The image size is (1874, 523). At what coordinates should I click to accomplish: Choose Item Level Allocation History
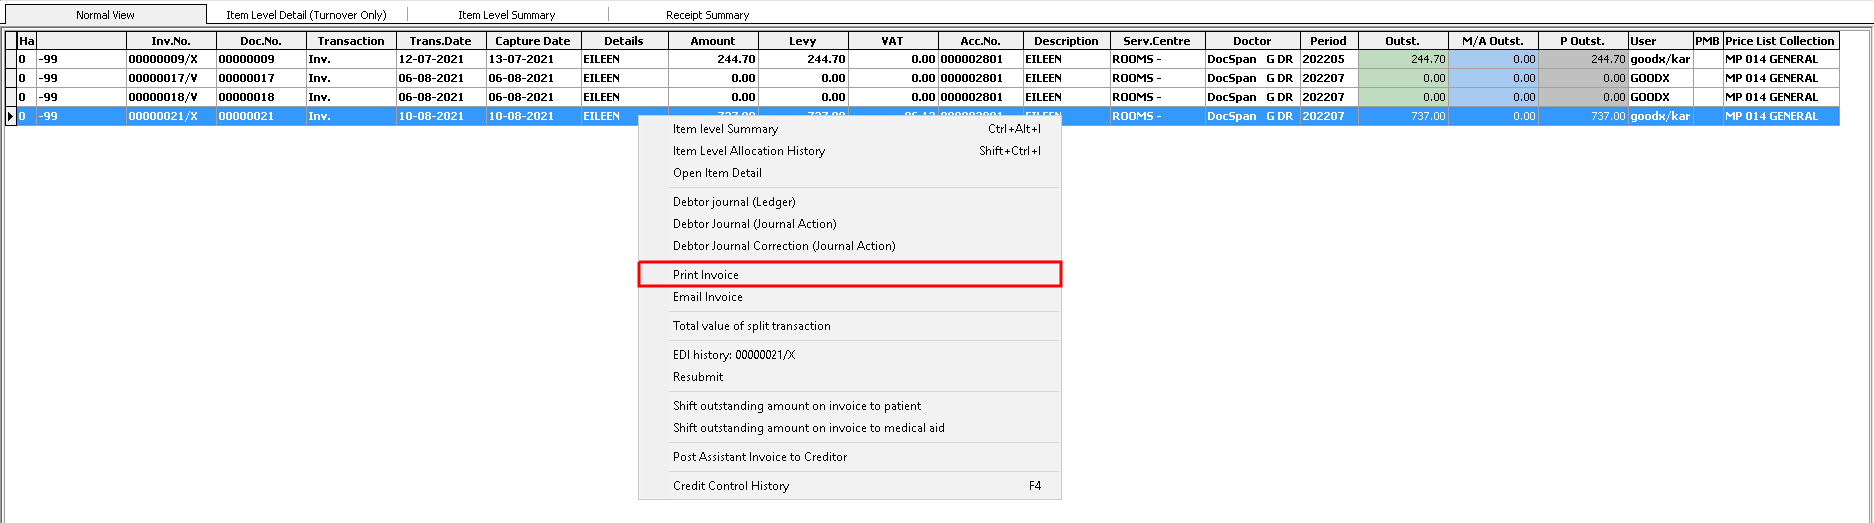pyautogui.click(x=748, y=151)
